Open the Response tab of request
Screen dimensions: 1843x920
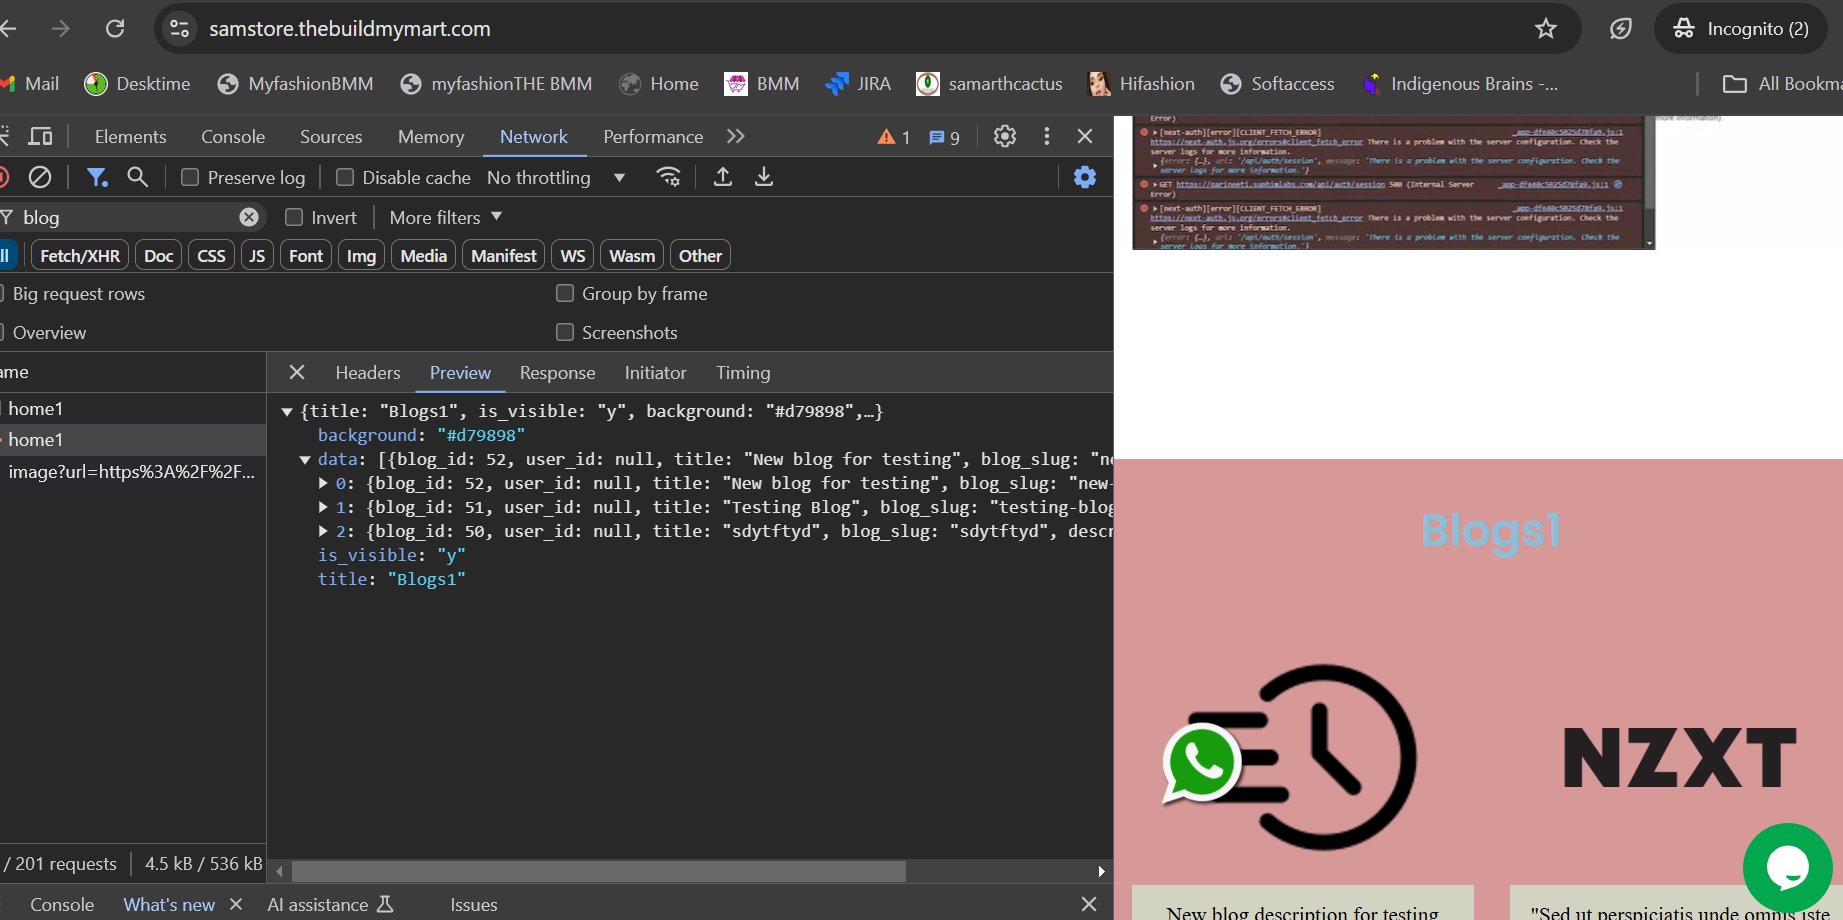click(x=557, y=373)
